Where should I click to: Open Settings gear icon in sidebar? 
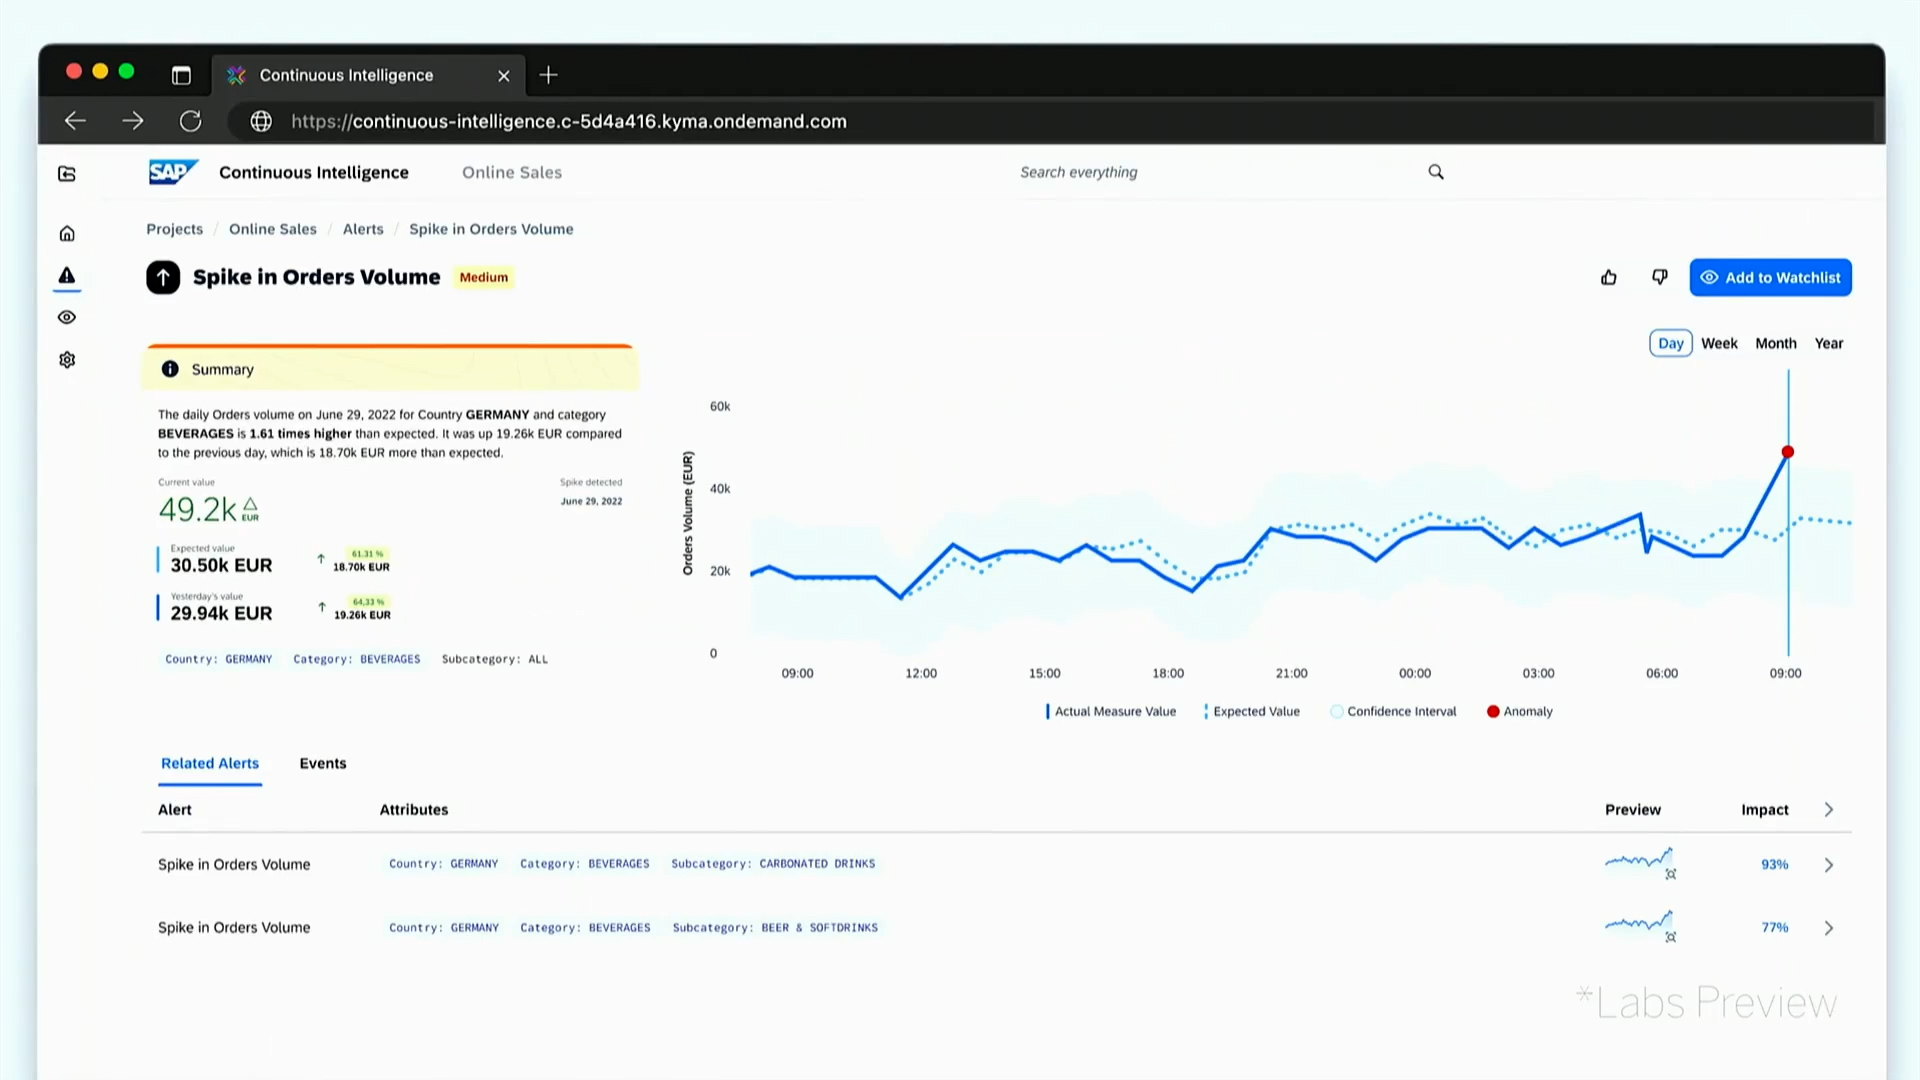click(x=67, y=360)
